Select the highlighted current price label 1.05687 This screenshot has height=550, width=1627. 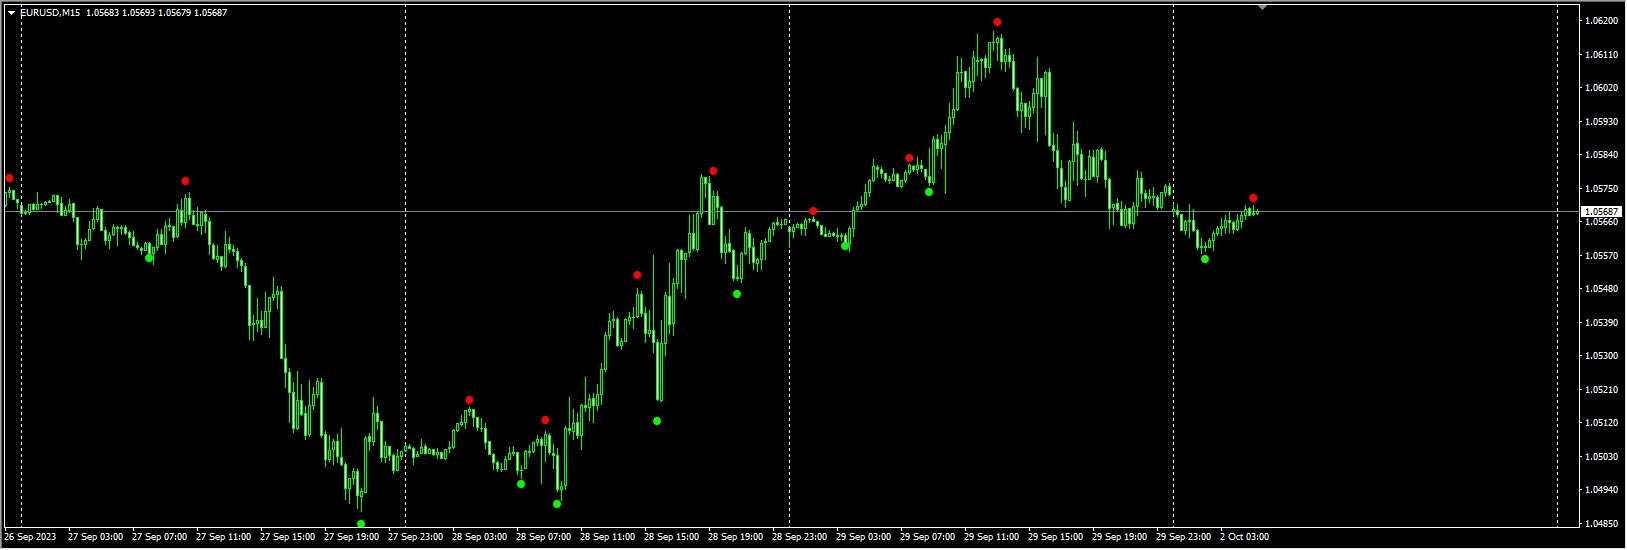coord(1601,212)
